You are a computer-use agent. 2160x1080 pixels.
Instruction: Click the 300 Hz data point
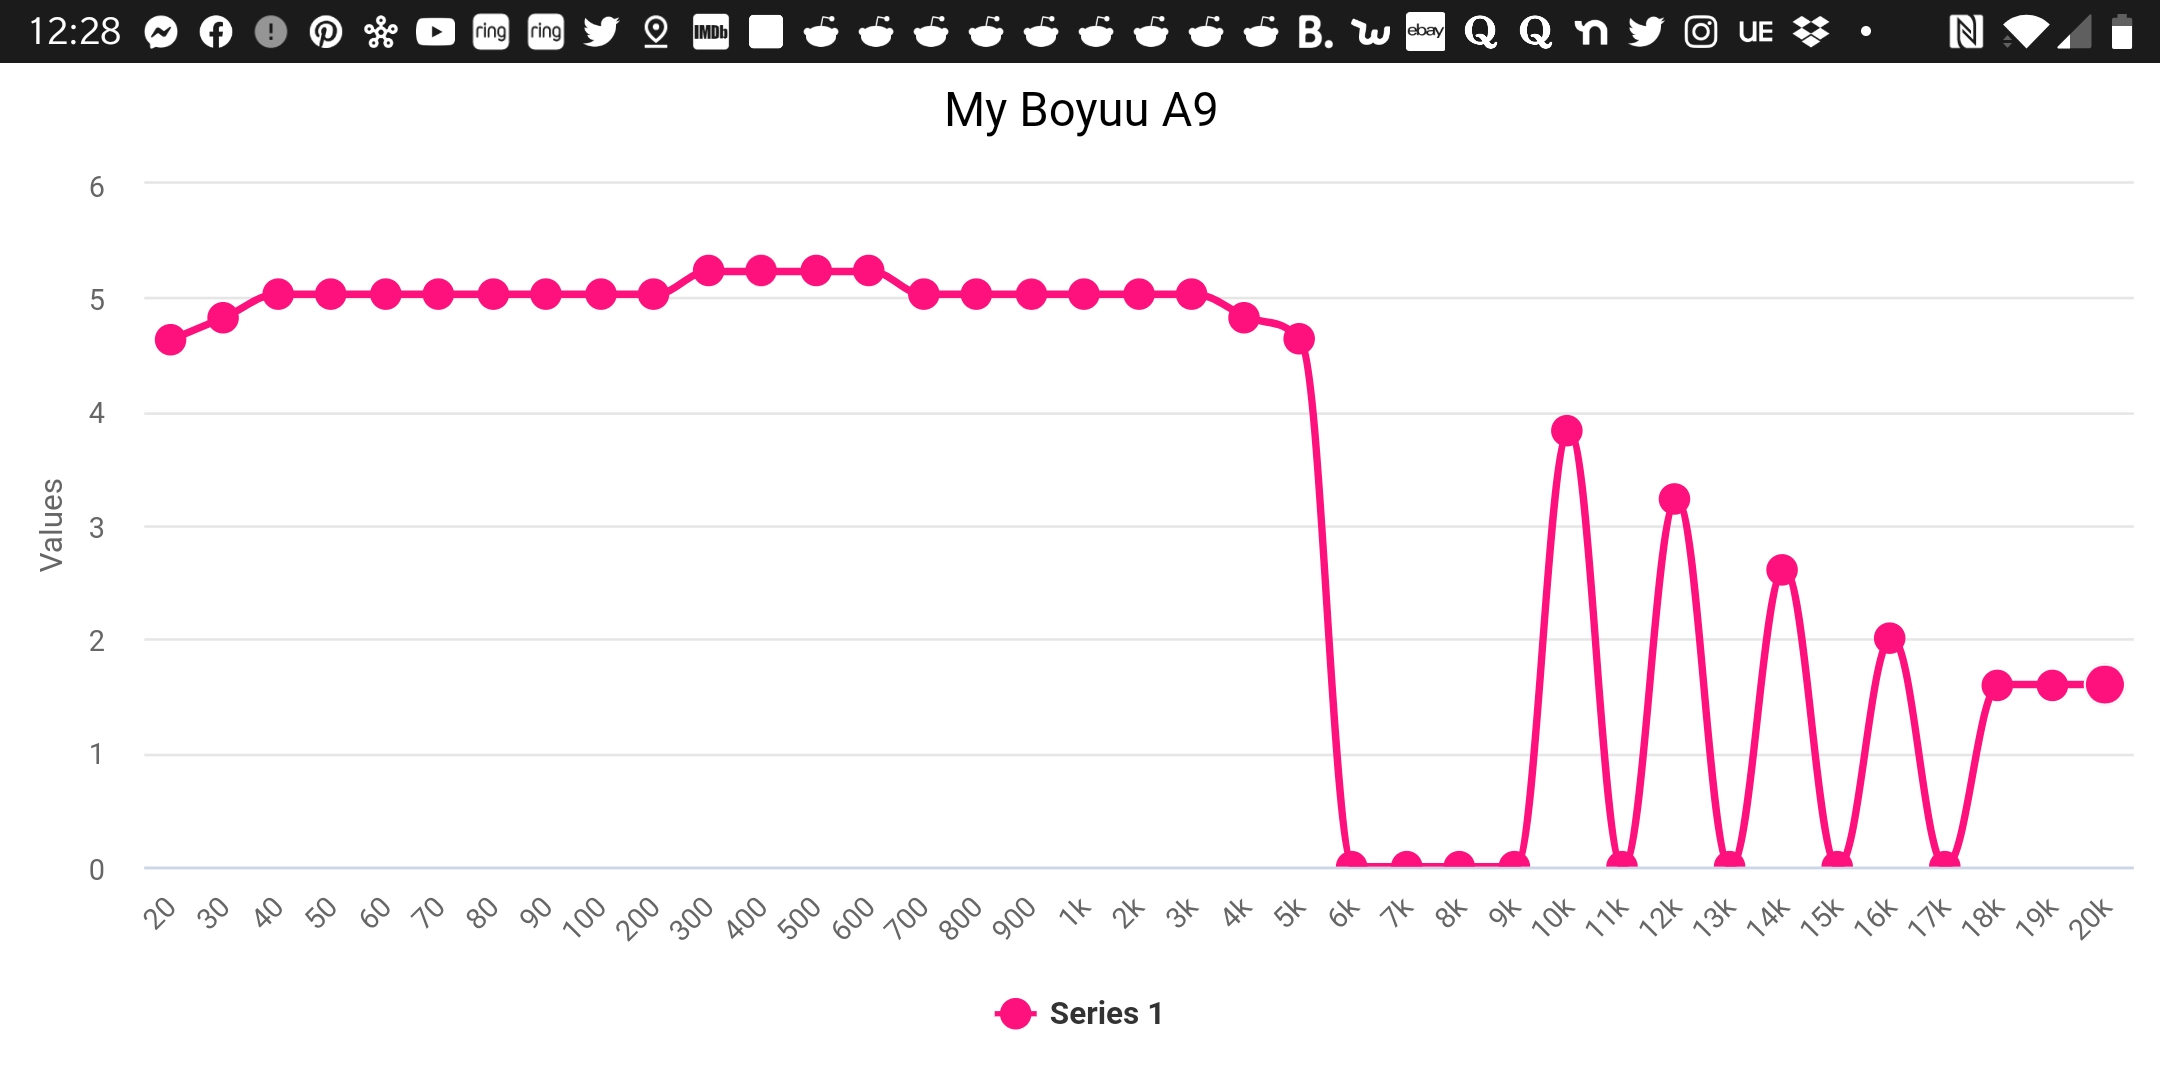(x=708, y=271)
